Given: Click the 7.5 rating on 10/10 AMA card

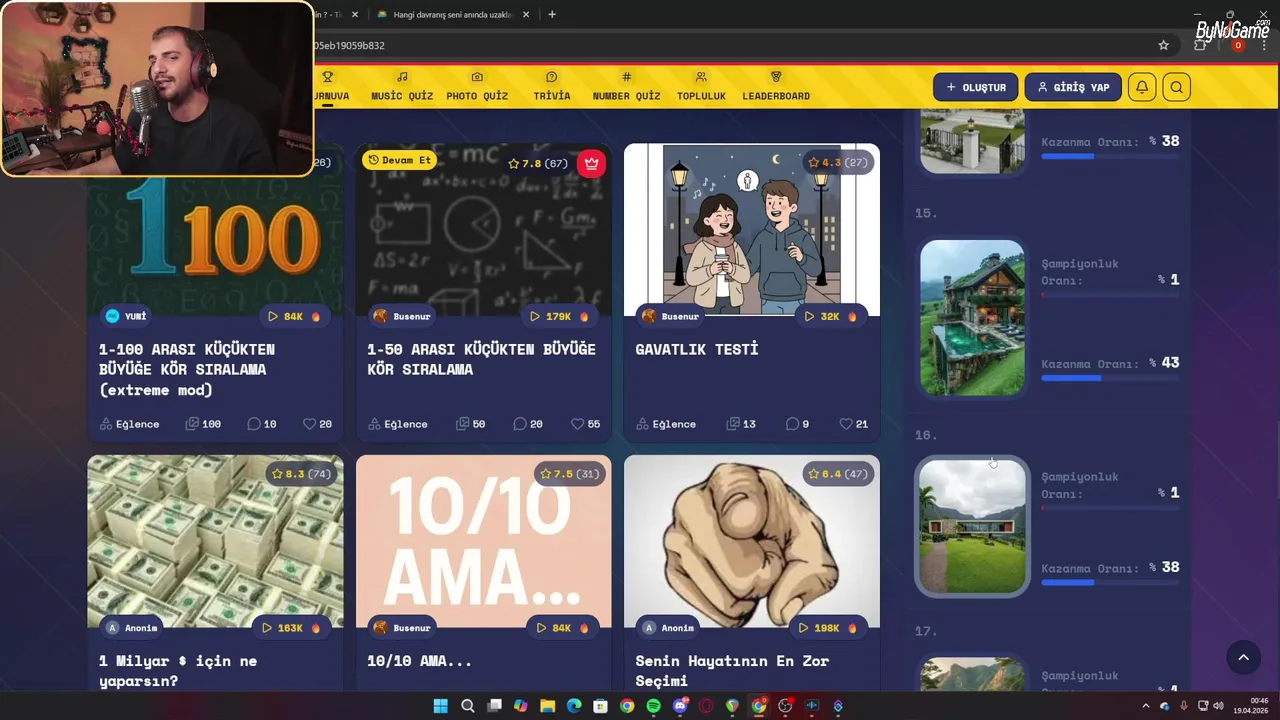Looking at the screenshot, I should tap(569, 473).
